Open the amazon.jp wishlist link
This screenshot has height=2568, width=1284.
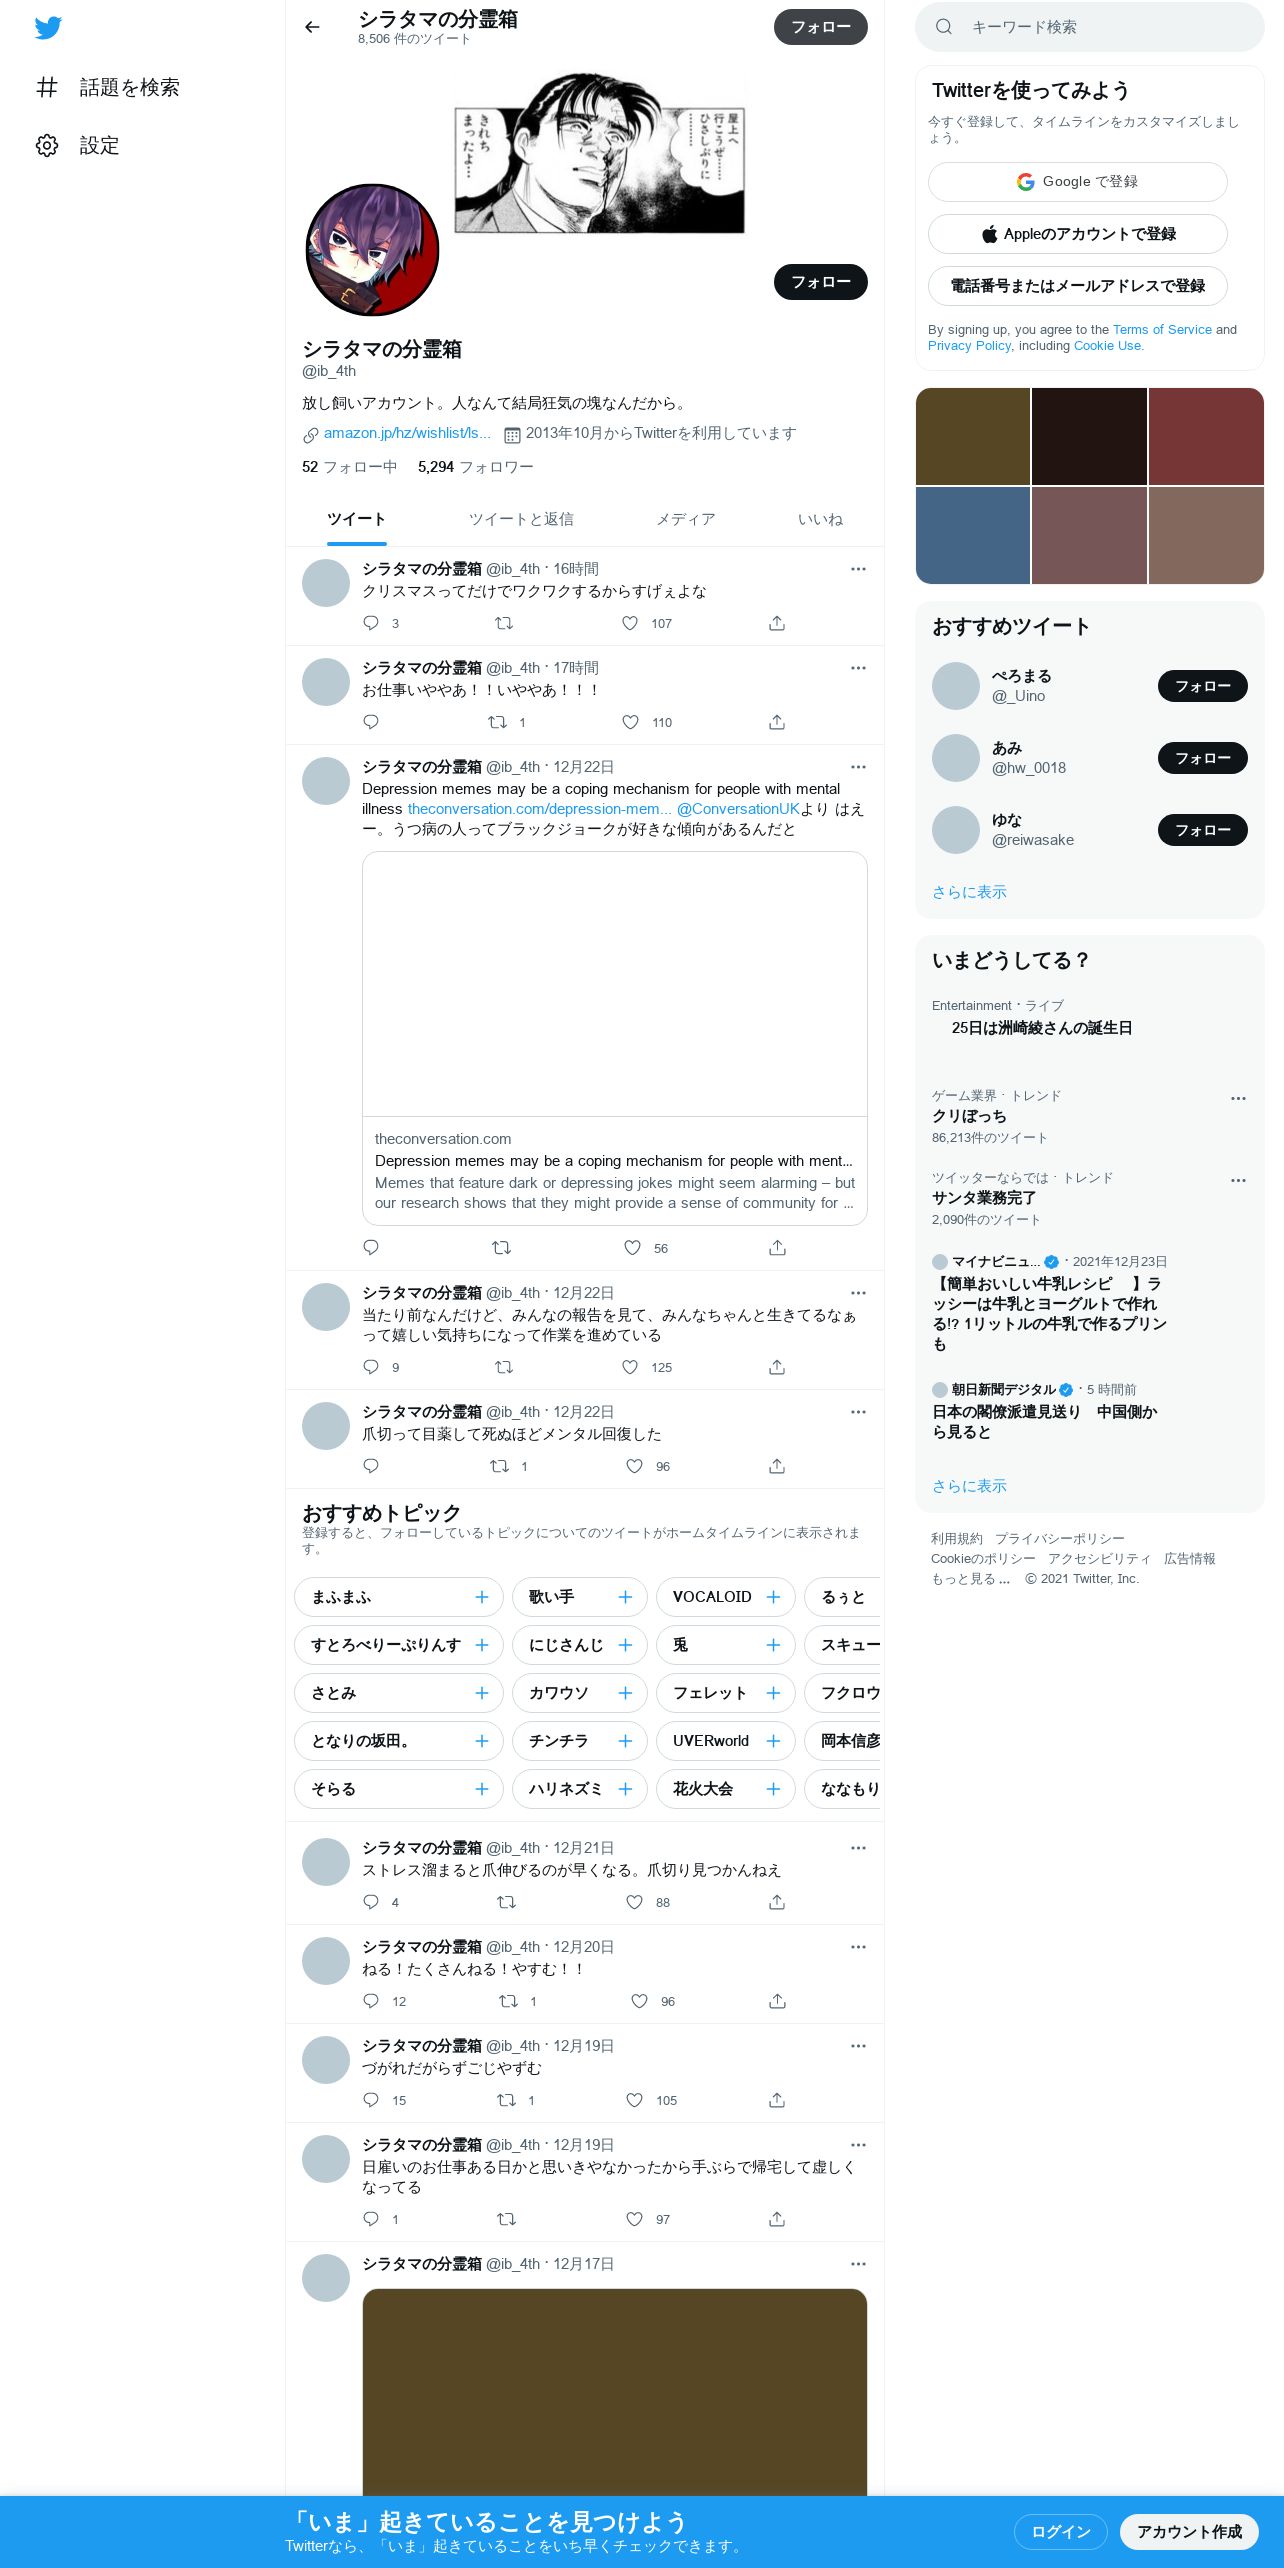tap(407, 433)
